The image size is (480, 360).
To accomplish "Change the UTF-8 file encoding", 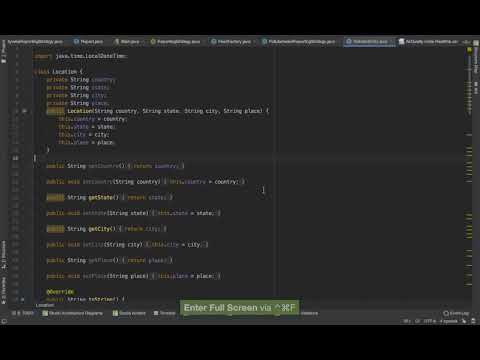I will click(x=429, y=321).
